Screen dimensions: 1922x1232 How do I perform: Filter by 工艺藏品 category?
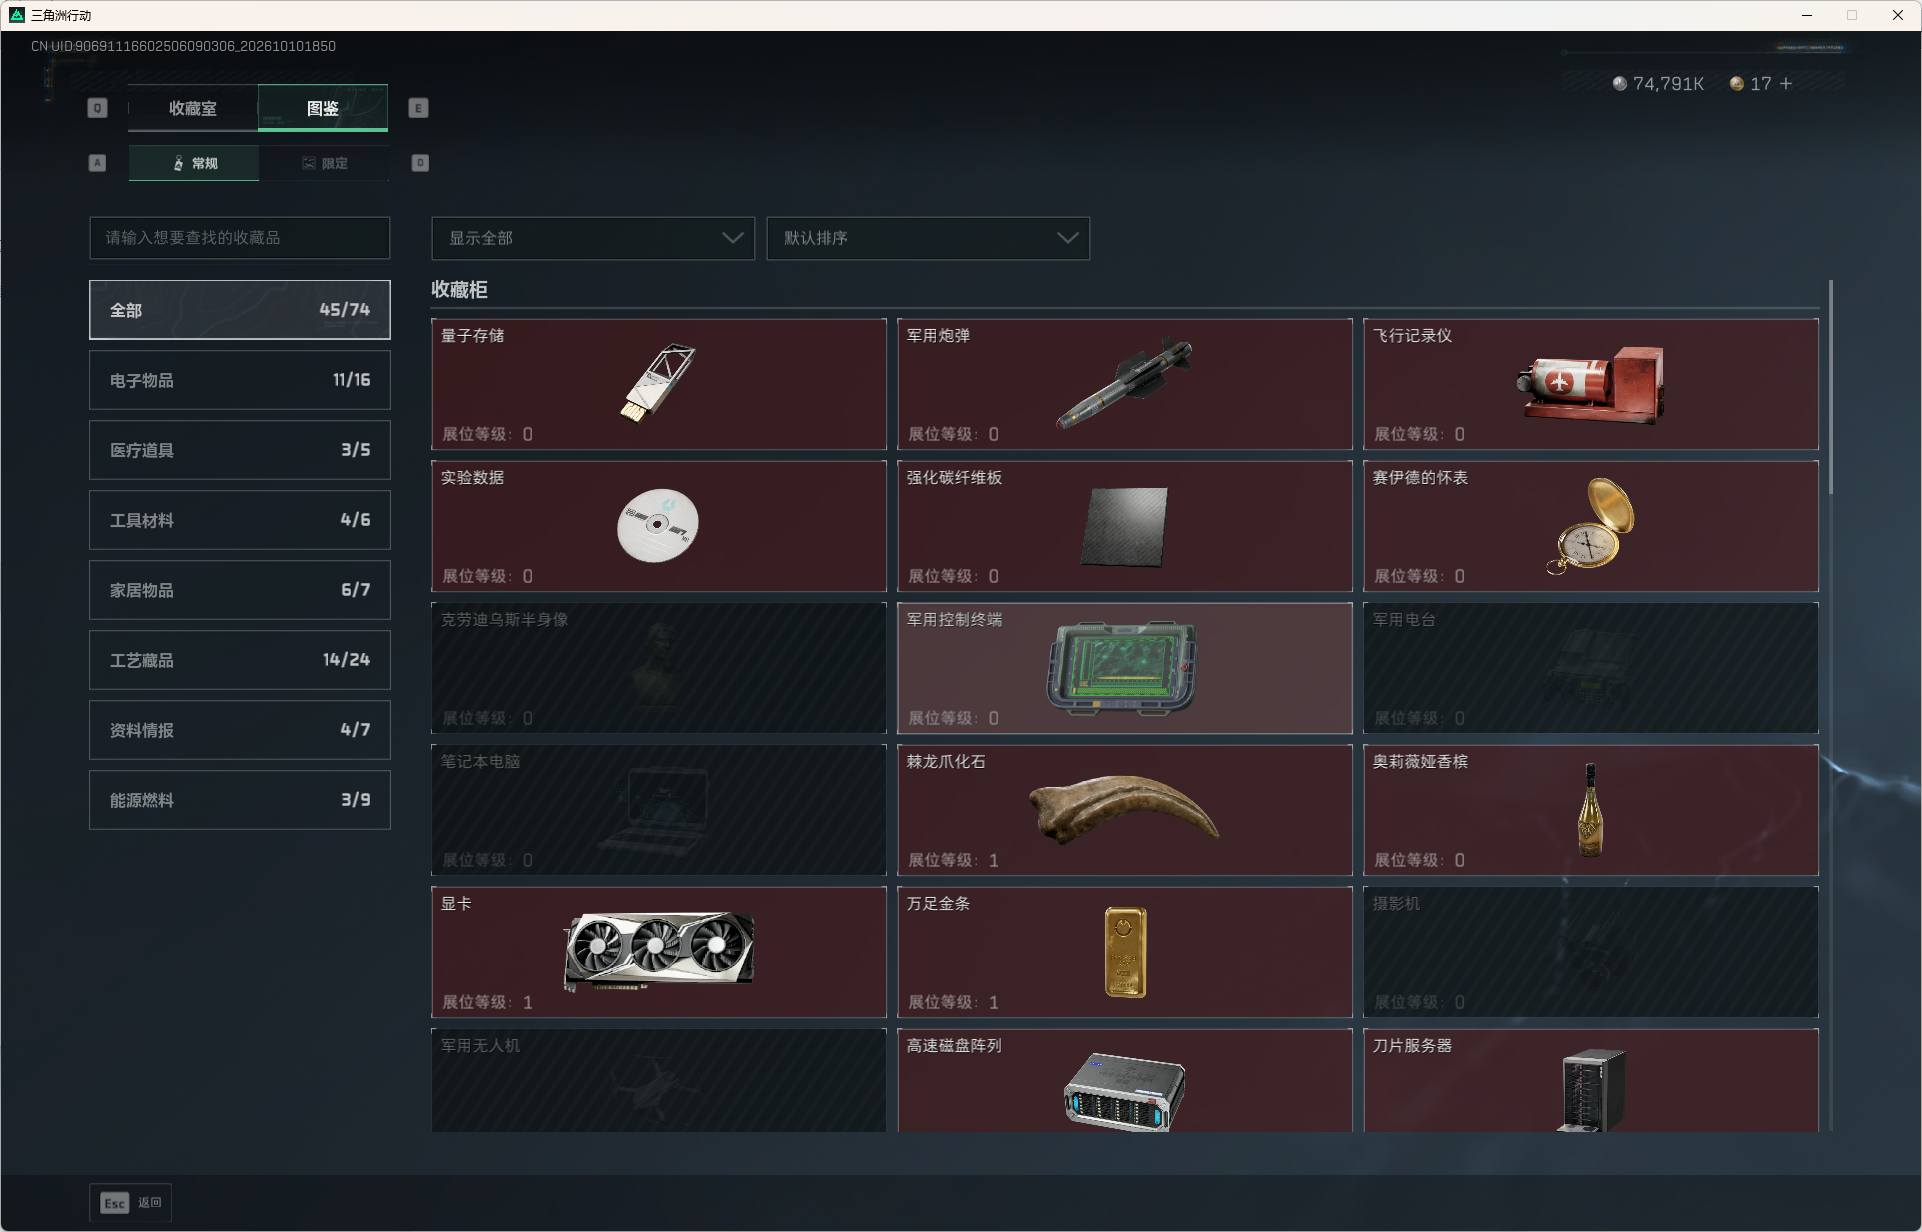coord(240,660)
